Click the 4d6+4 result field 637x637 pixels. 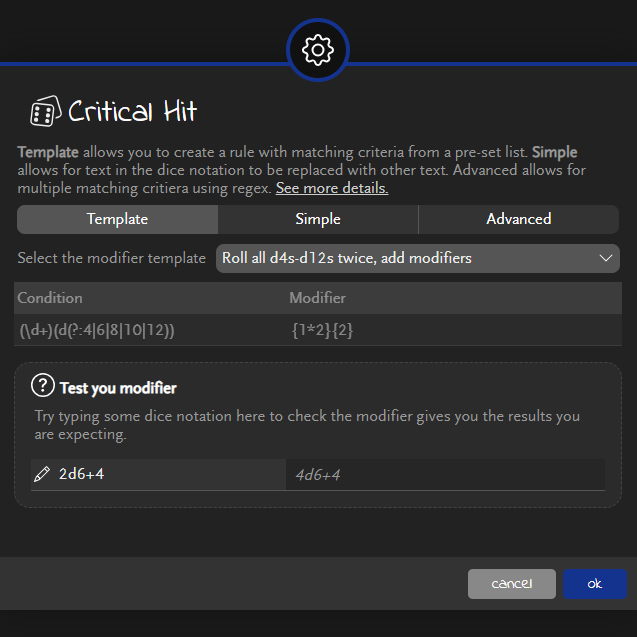click(445, 475)
